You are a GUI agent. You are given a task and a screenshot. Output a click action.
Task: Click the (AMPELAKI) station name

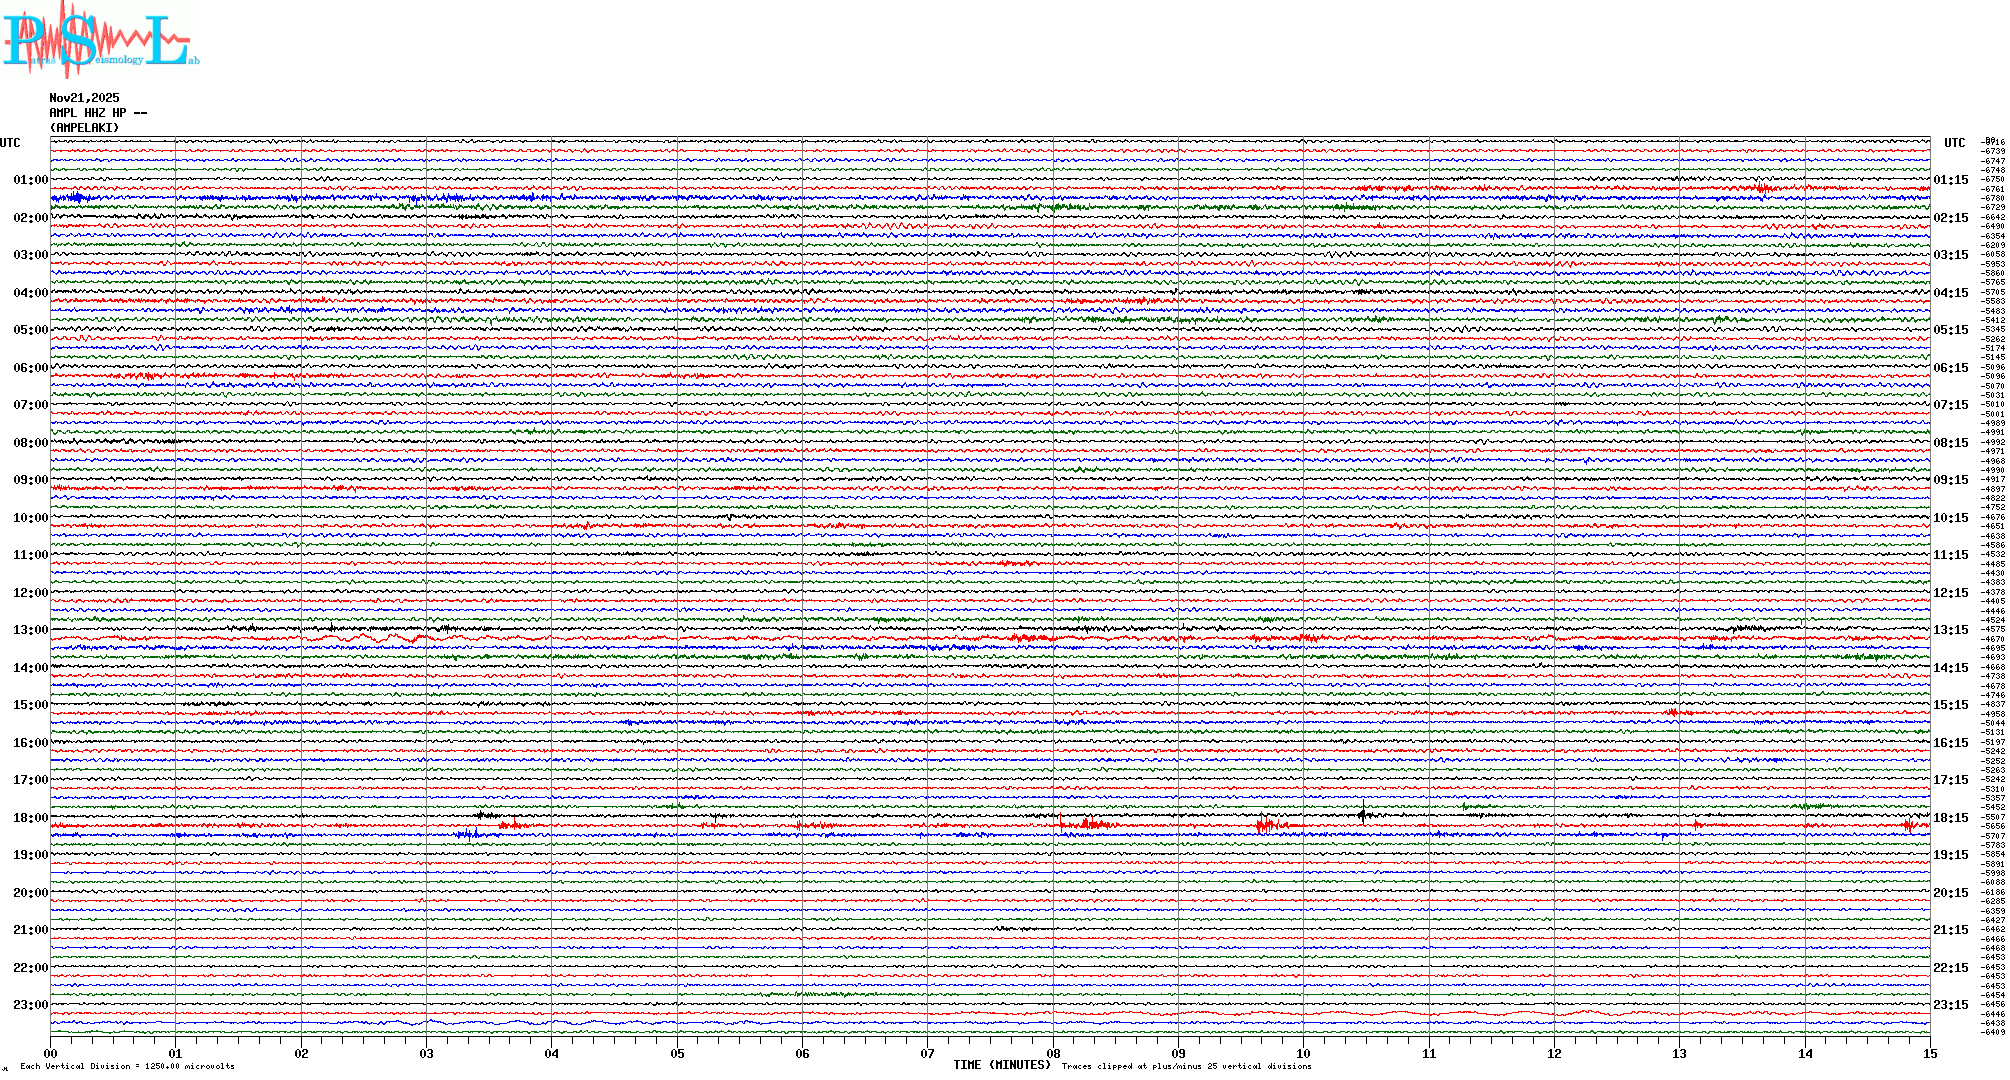(x=84, y=128)
